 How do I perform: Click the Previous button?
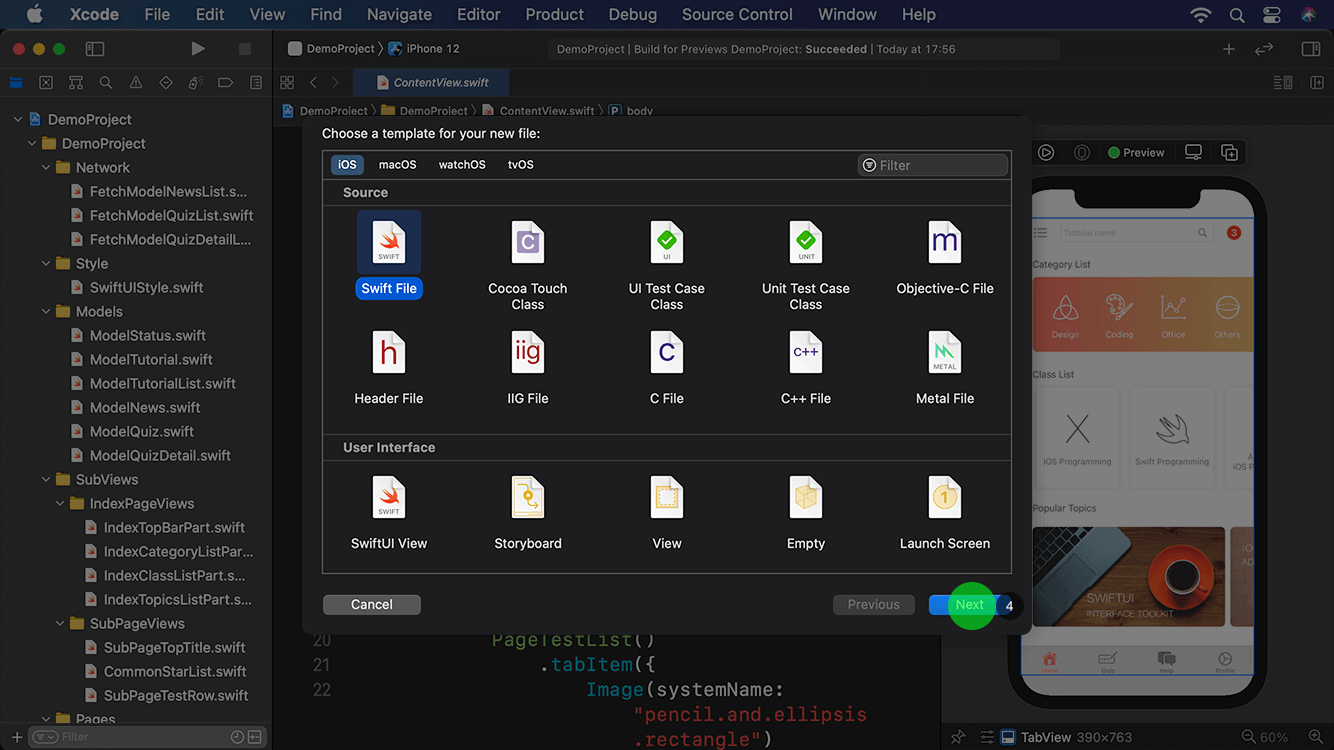click(874, 604)
